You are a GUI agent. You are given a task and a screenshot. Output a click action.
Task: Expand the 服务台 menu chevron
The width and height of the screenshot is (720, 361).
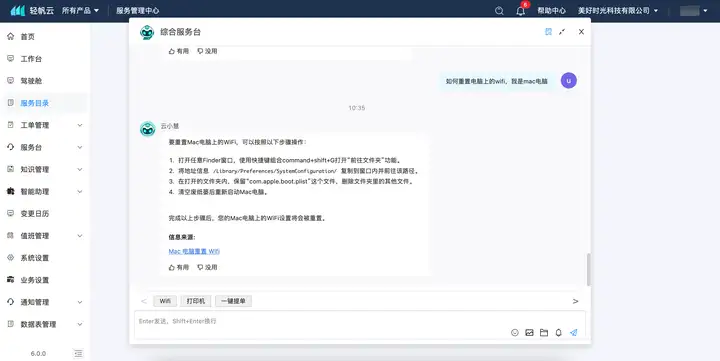80,147
